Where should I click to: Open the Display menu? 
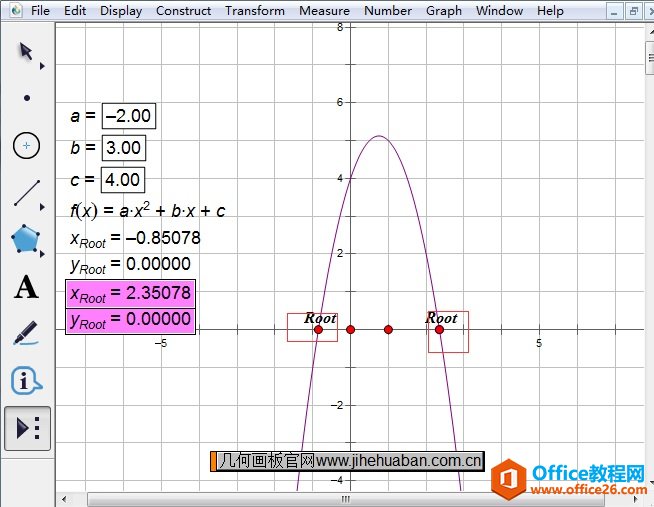121,10
